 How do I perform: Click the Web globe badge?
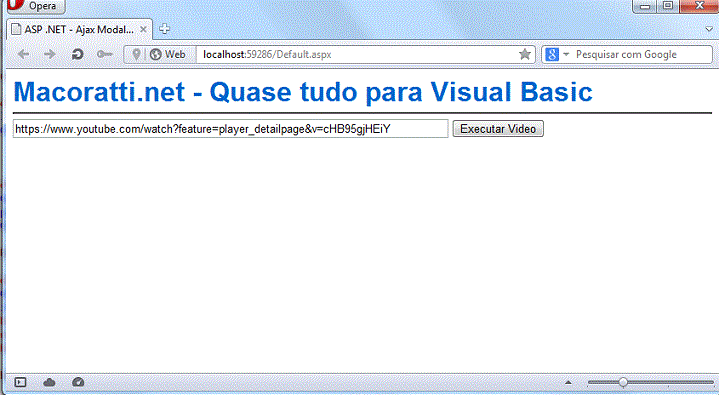point(168,55)
